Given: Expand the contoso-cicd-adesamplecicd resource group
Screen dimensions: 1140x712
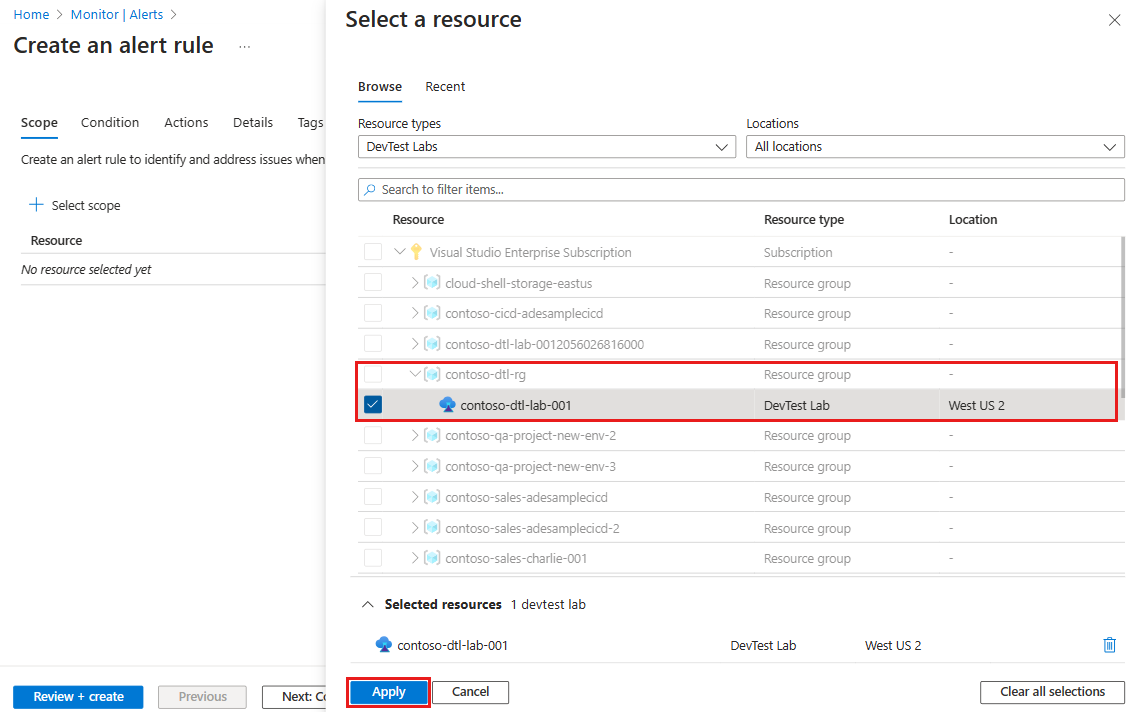Looking at the screenshot, I should coord(414,313).
